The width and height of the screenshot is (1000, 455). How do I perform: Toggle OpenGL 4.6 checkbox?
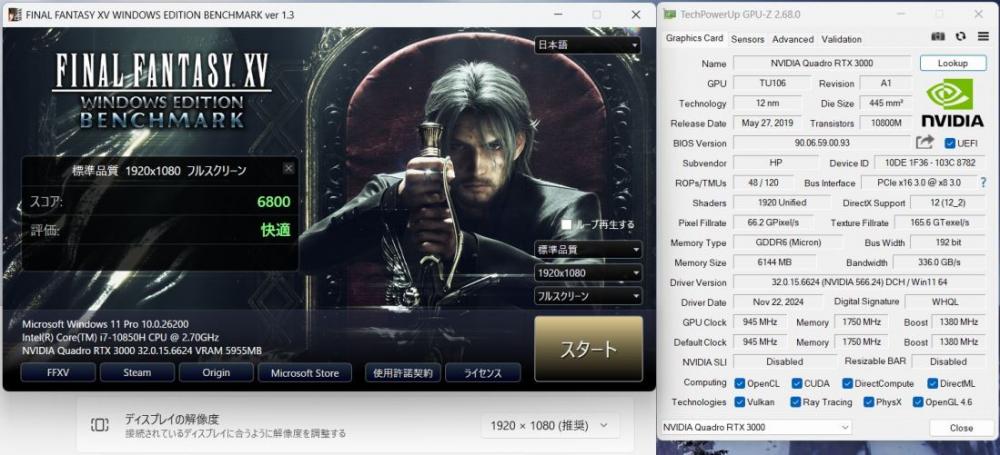coord(918,402)
